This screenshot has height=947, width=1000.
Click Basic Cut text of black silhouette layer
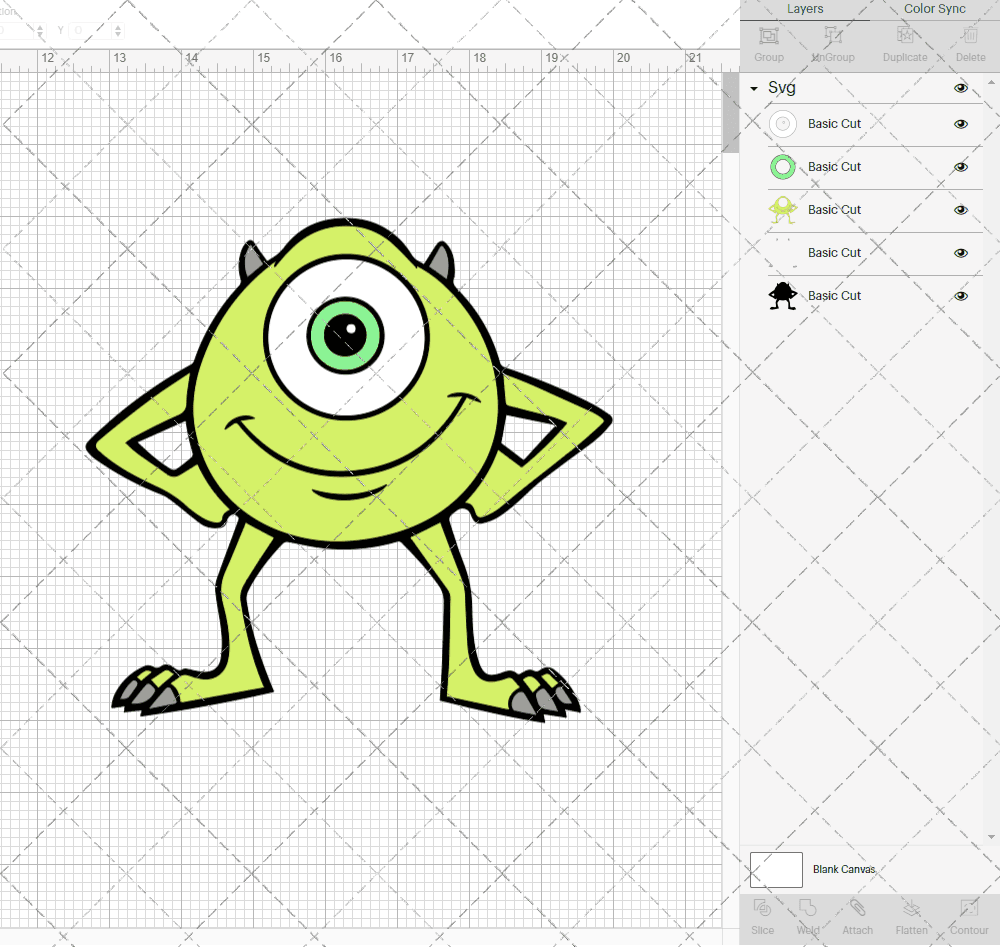[x=834, y=296]
